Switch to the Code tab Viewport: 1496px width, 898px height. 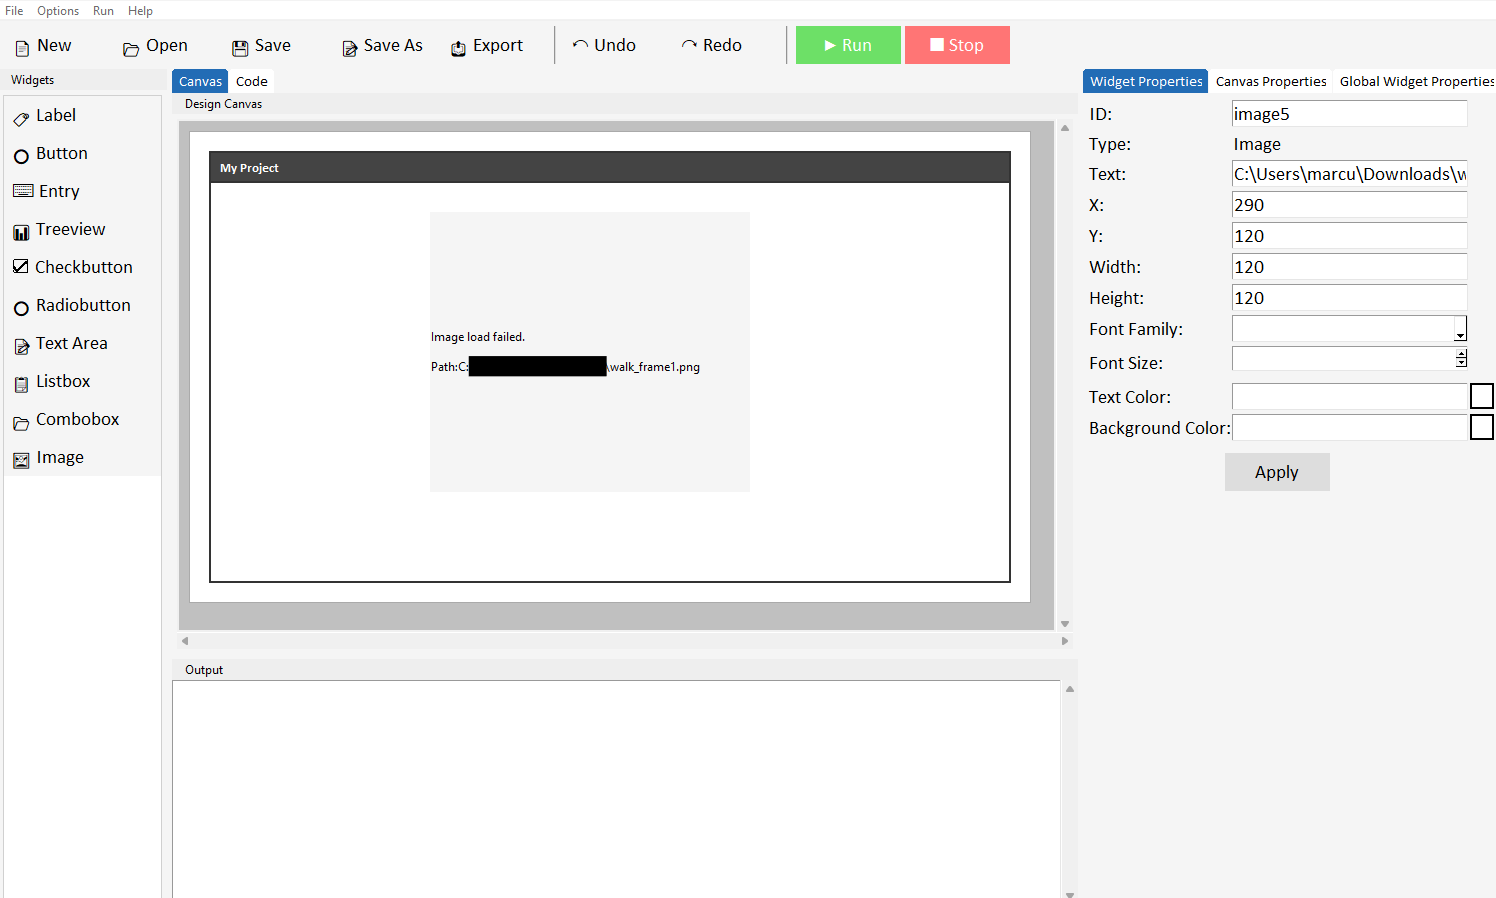[x=251, y=81]
